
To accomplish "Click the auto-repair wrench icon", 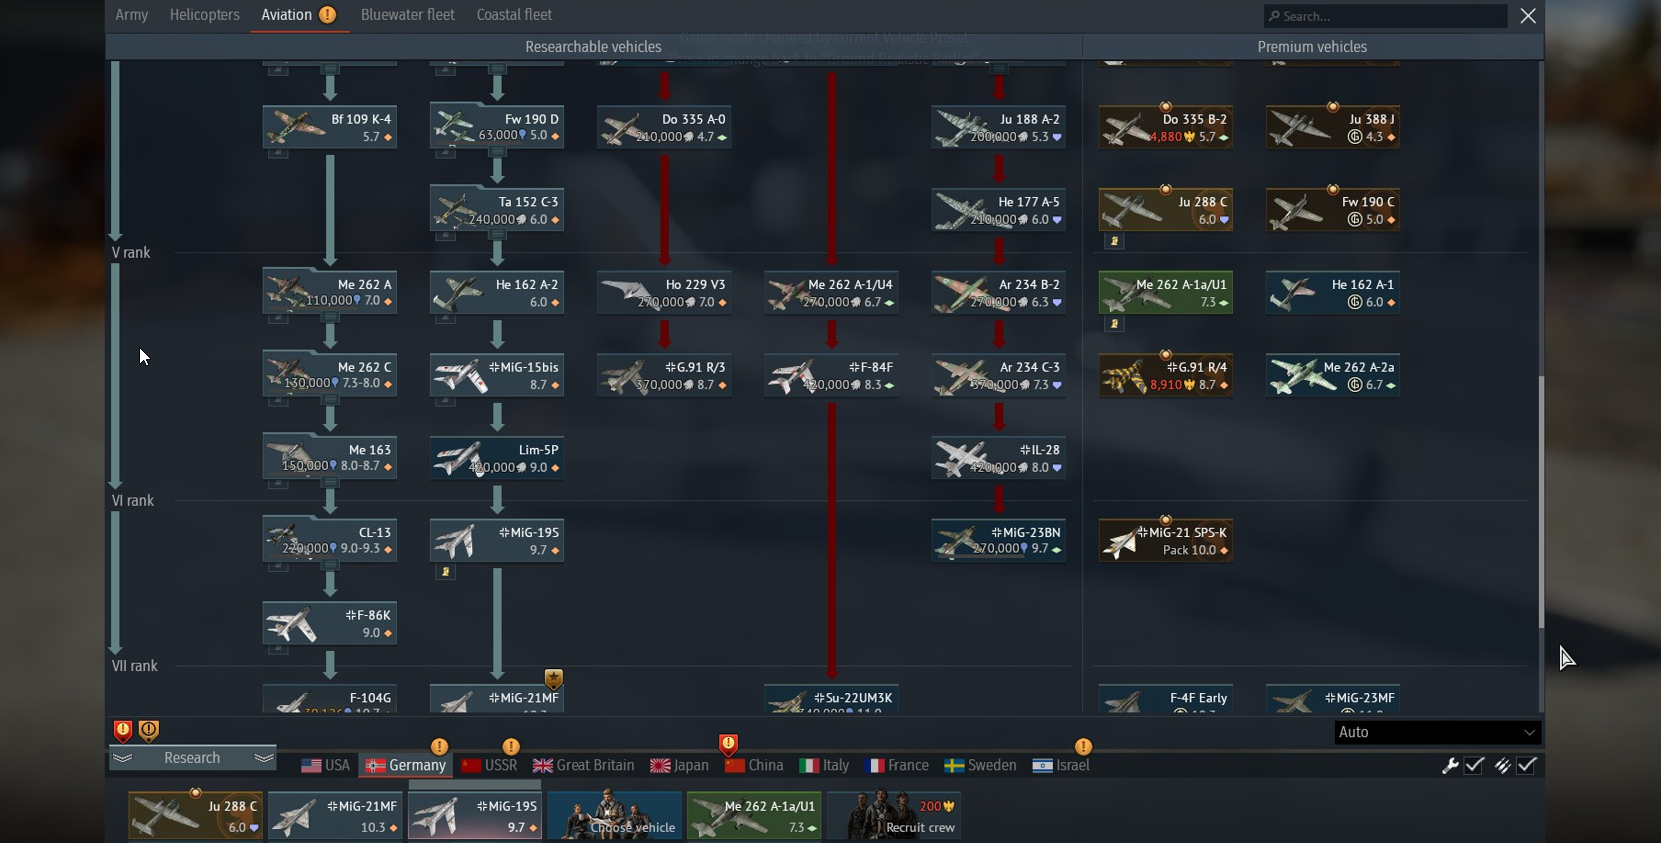I will click(1450, 765).
